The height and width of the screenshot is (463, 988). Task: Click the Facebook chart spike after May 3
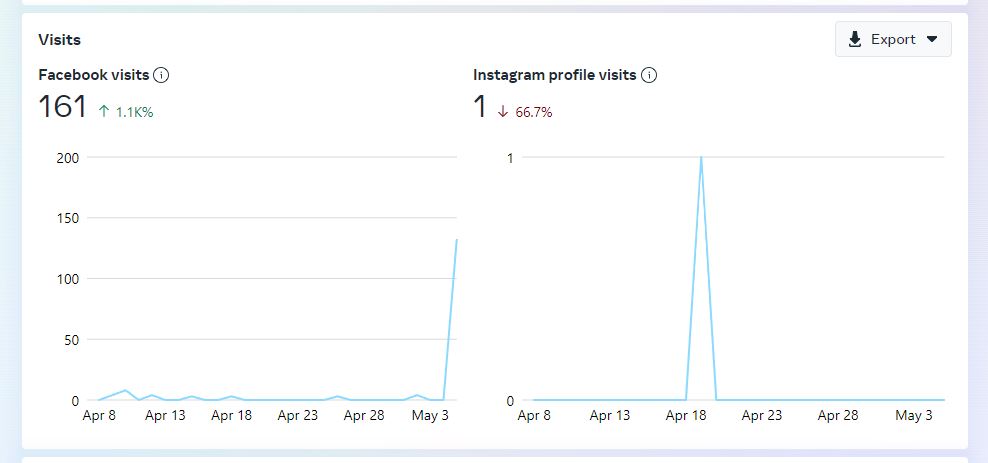456,241
